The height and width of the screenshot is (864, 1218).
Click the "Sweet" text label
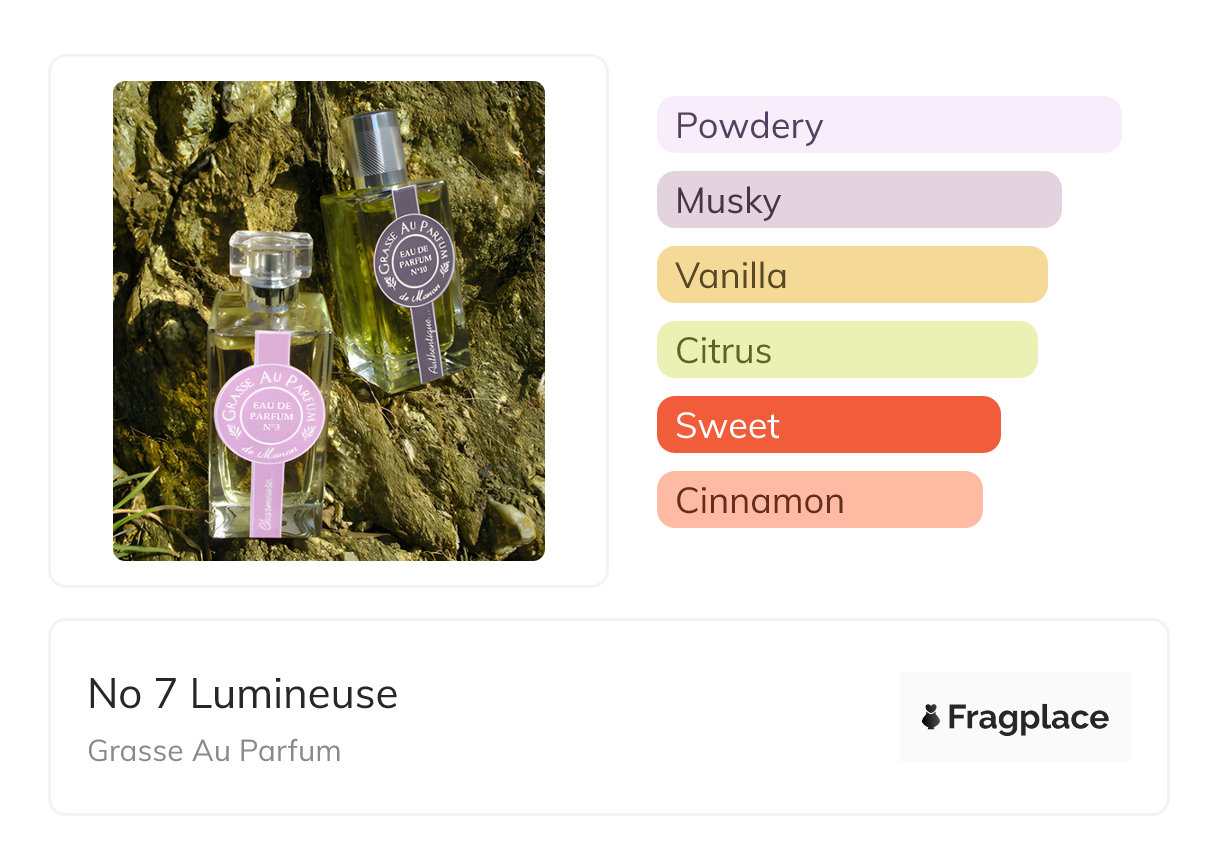tap(727, 426)
